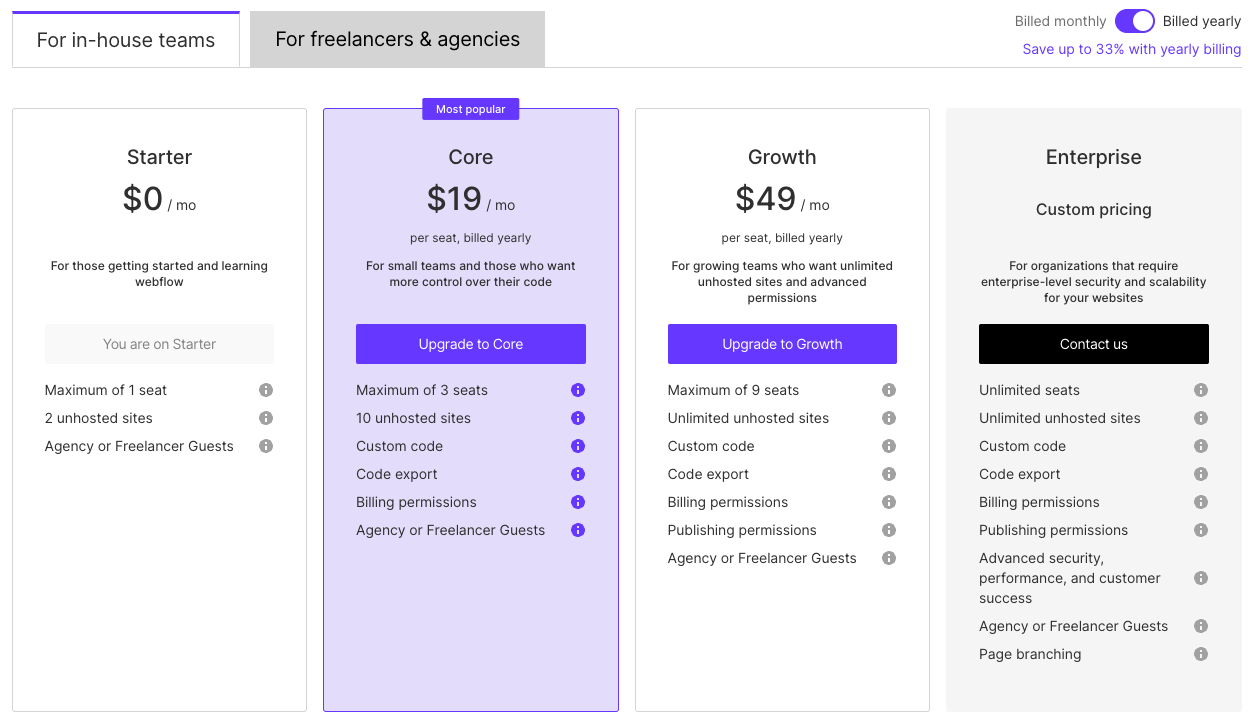
Task: Show info for Enterprise Page branching
Action: click(1201, 654)
